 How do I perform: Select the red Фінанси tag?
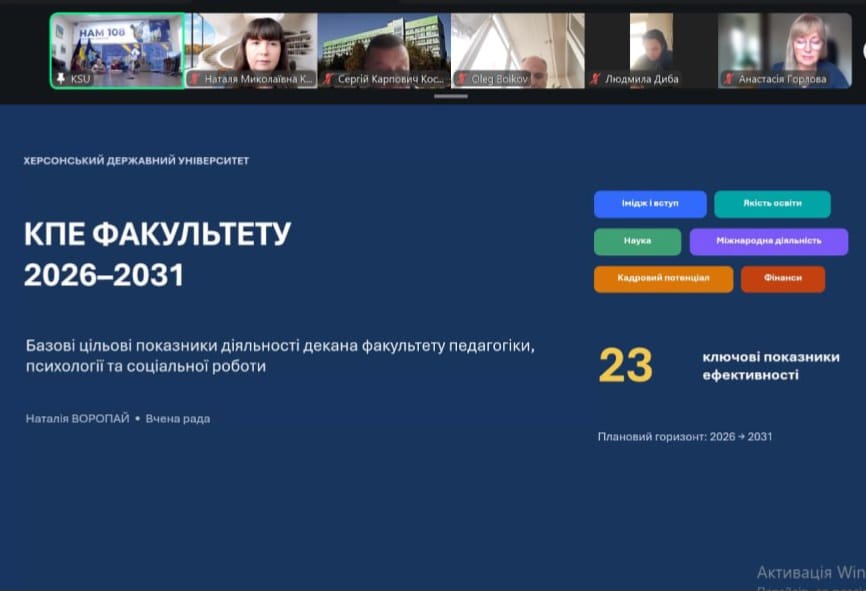[783, 278]
